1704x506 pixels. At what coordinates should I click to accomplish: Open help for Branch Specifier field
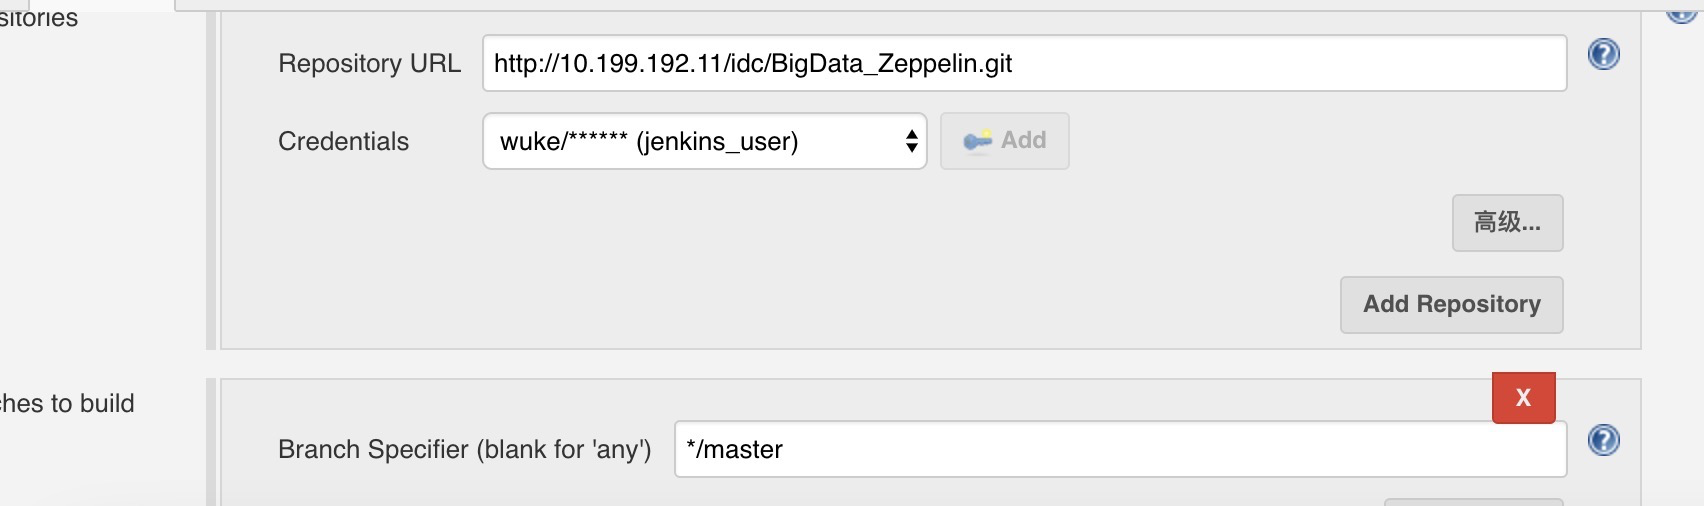pyautogui.click(x=1603, y=440)
